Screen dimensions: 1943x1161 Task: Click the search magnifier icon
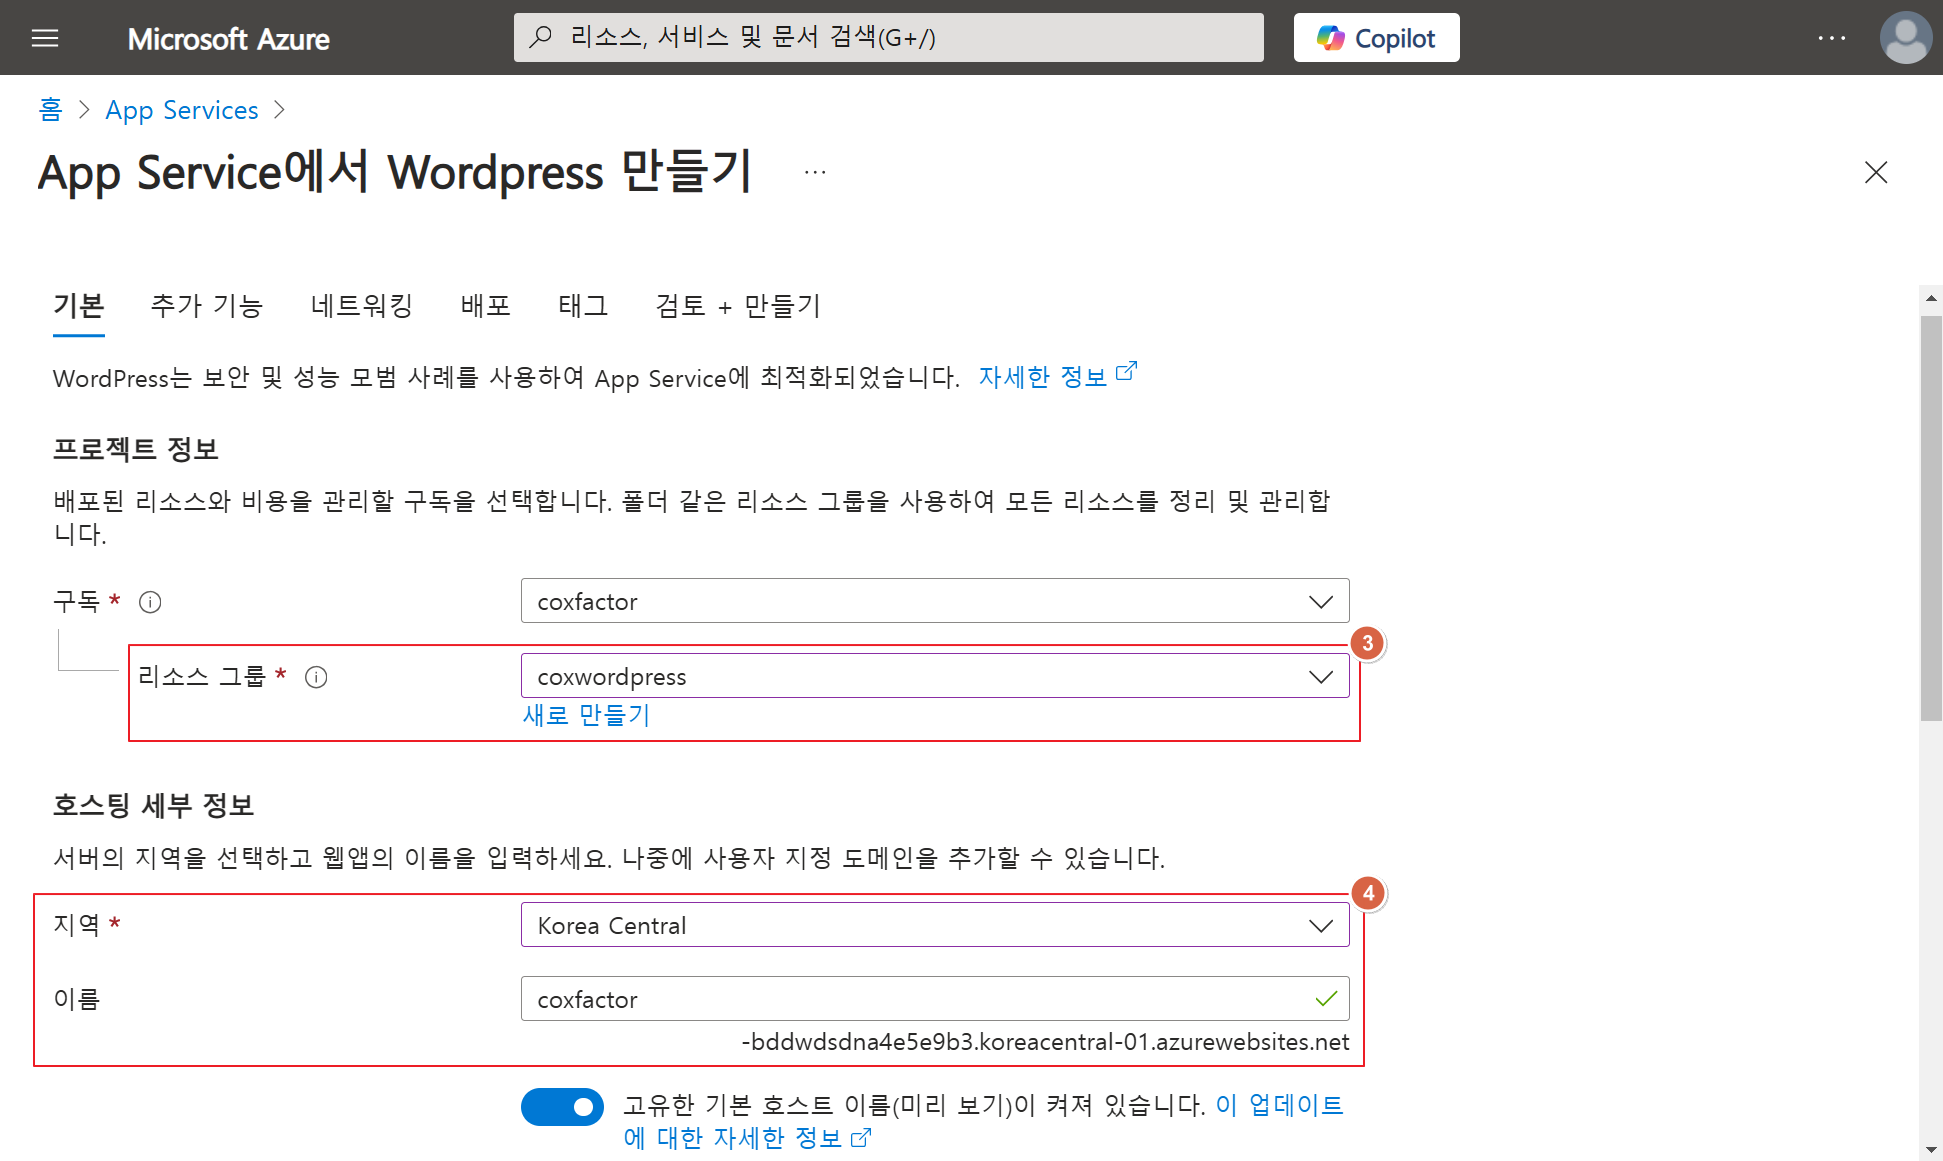click(x=541, y=37)
